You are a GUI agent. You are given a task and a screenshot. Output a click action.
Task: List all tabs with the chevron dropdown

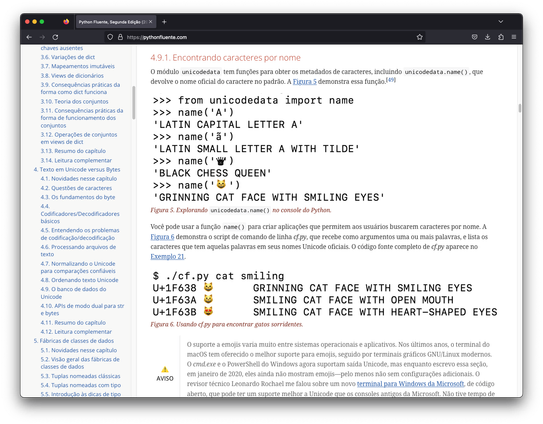(501, 21)
